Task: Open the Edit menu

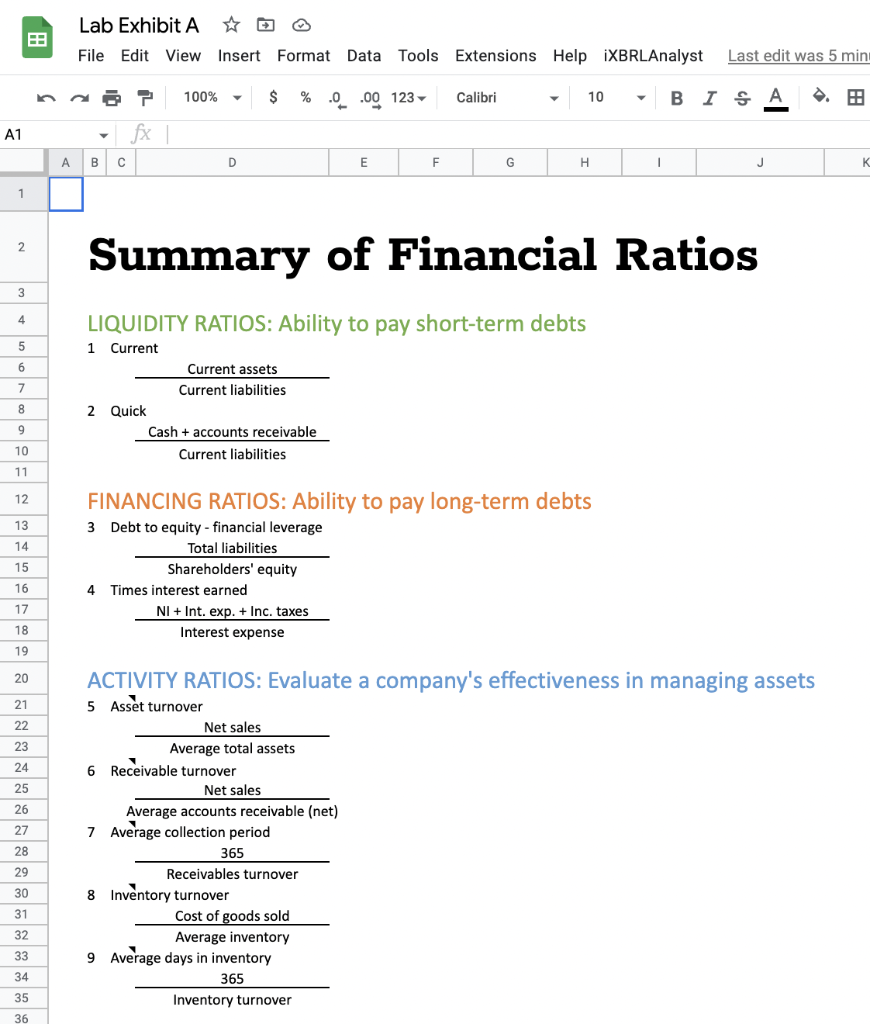Action: [x=135, y=56]
